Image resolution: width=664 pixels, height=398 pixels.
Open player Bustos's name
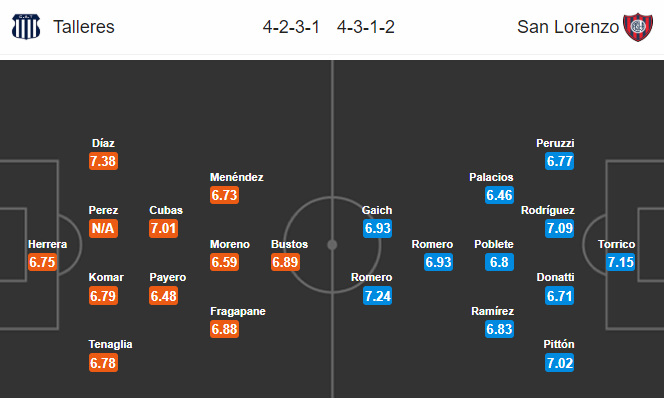[x=289, y=244]
